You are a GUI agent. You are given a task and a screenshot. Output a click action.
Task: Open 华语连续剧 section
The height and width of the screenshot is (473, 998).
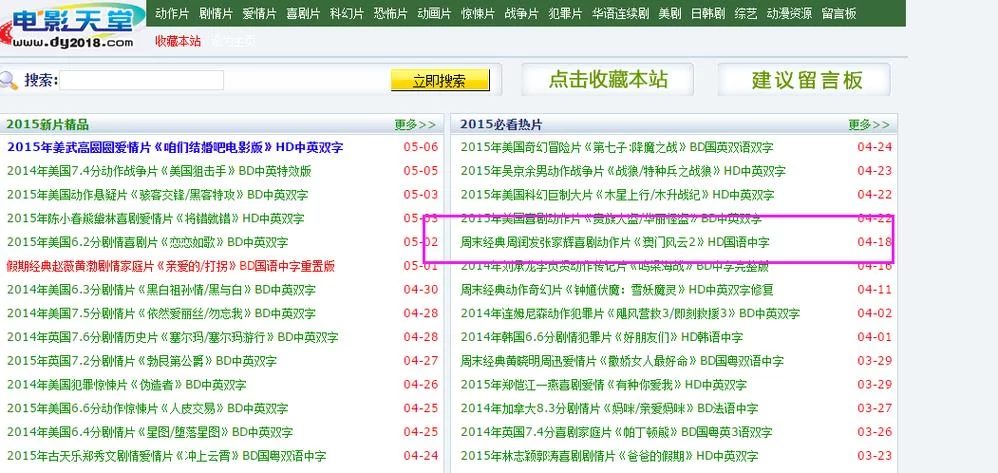pyautogui.click(x=621, y=13)
